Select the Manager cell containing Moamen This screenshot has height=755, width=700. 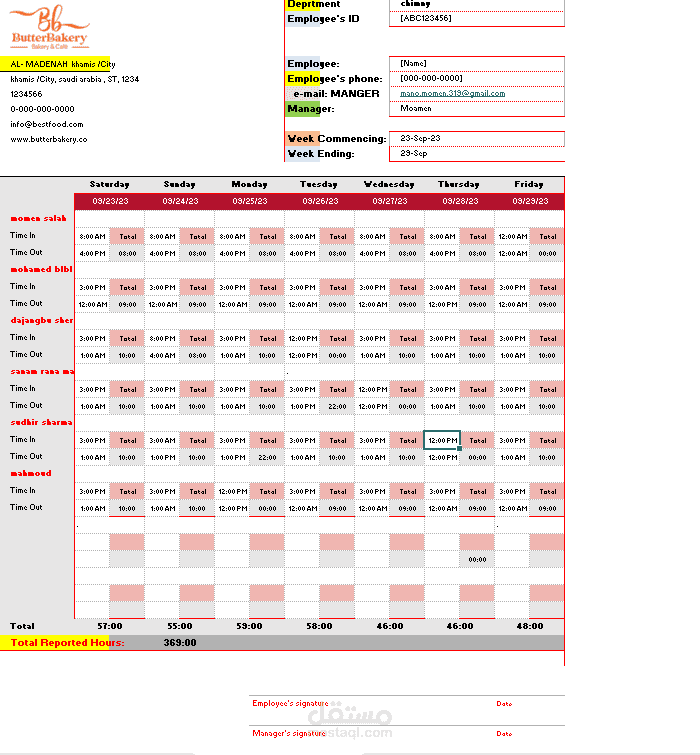[x=477, y=109]
